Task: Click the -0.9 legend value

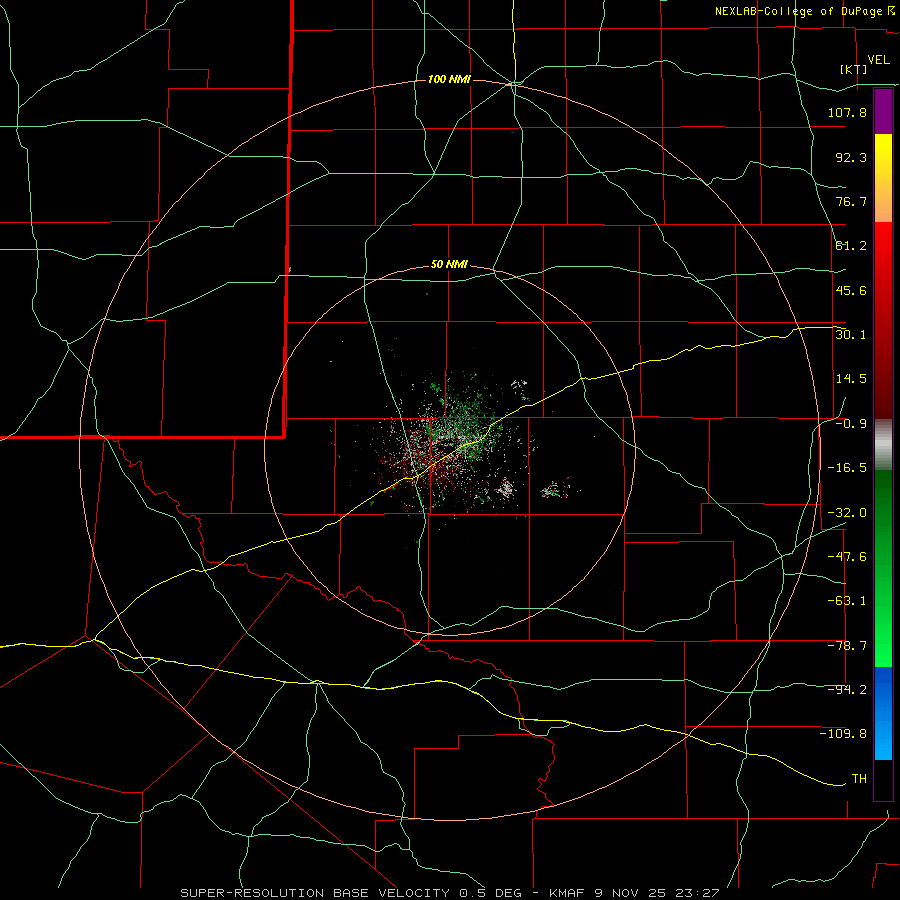Action: point(851,424)
